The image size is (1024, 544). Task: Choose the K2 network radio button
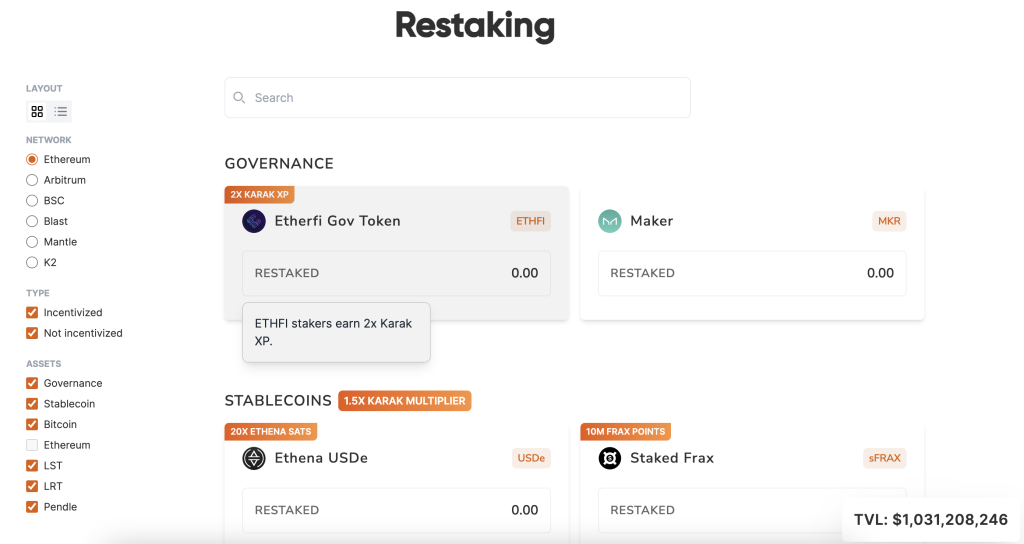[x=32, y=263]
